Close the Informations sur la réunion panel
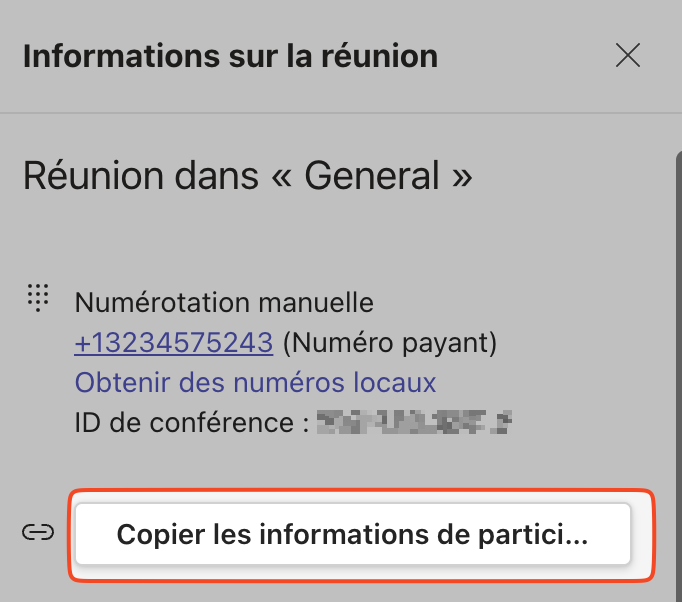Image resolution: width=682 pixels, height=602 pixels. (628, 55)
